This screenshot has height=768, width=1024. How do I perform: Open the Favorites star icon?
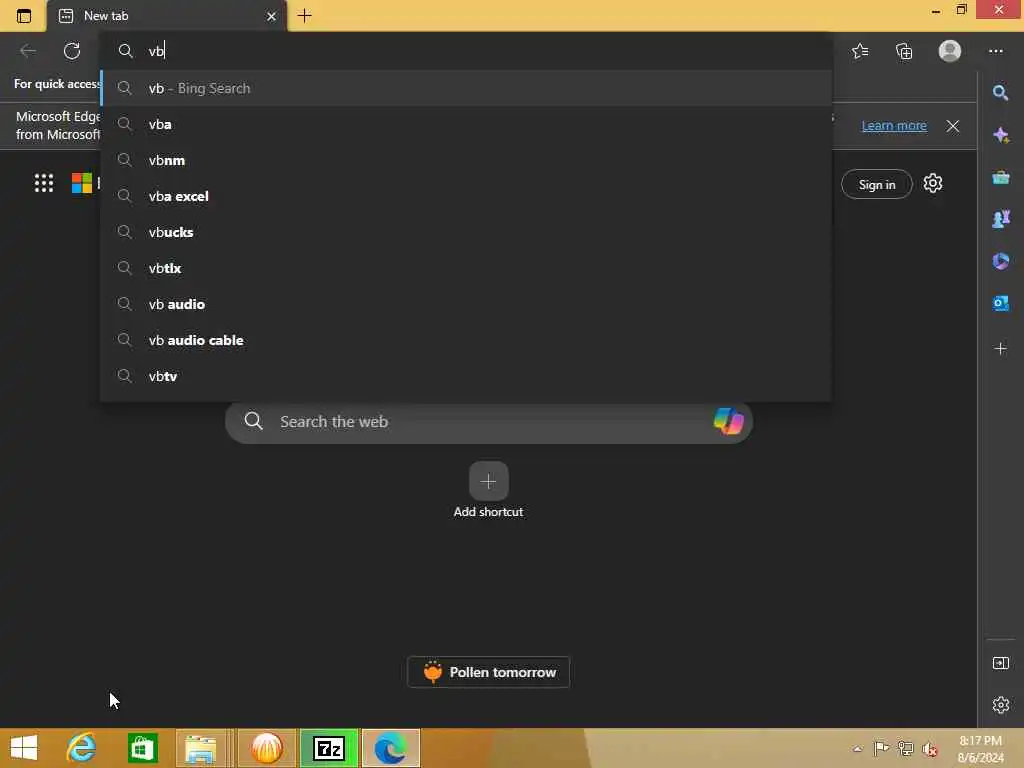coord(860,51)
